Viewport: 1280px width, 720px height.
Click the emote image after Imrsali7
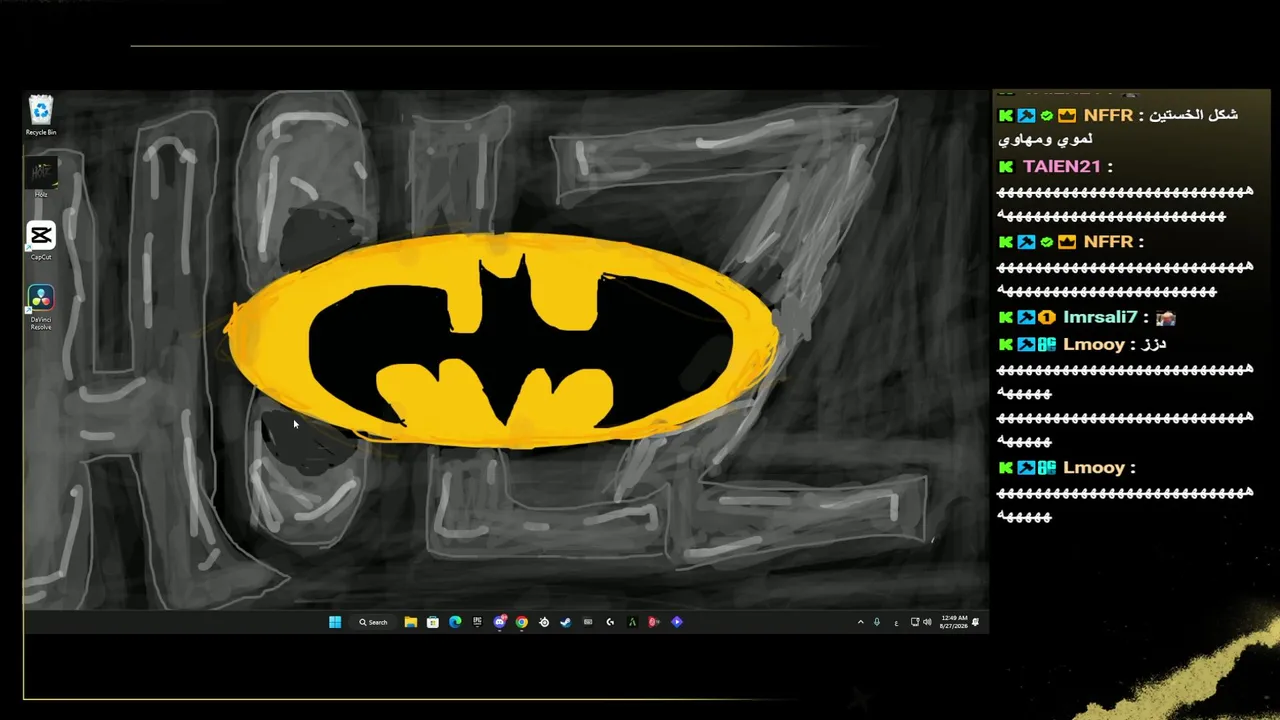[1166, 318]
